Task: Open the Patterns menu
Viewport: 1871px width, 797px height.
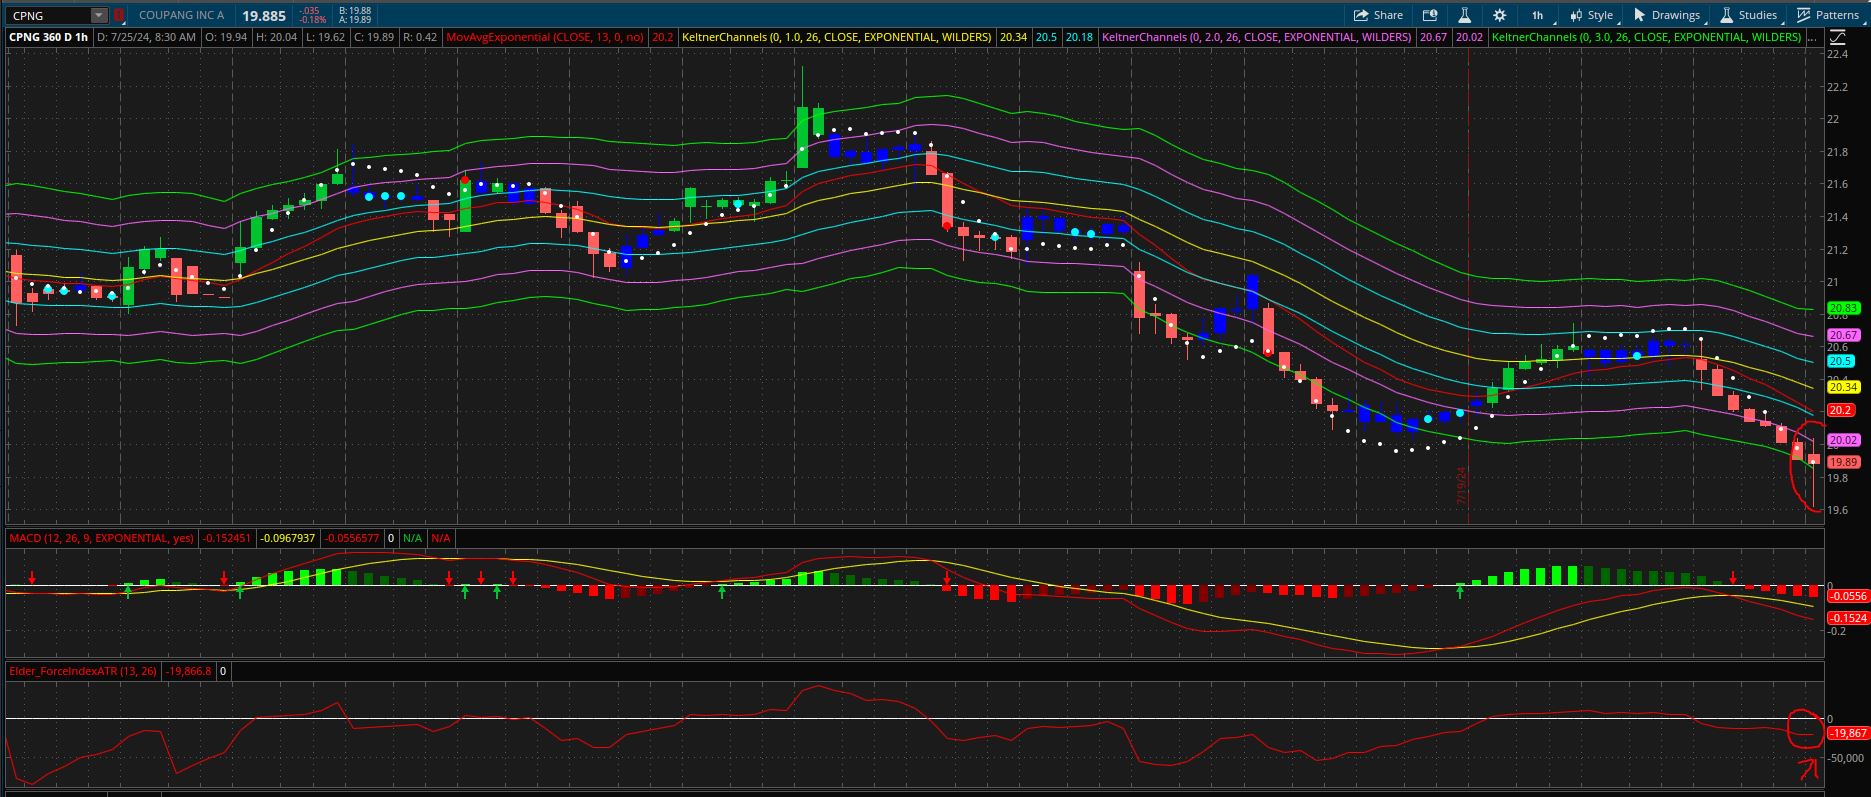Action: click(x=1828, y=15)
